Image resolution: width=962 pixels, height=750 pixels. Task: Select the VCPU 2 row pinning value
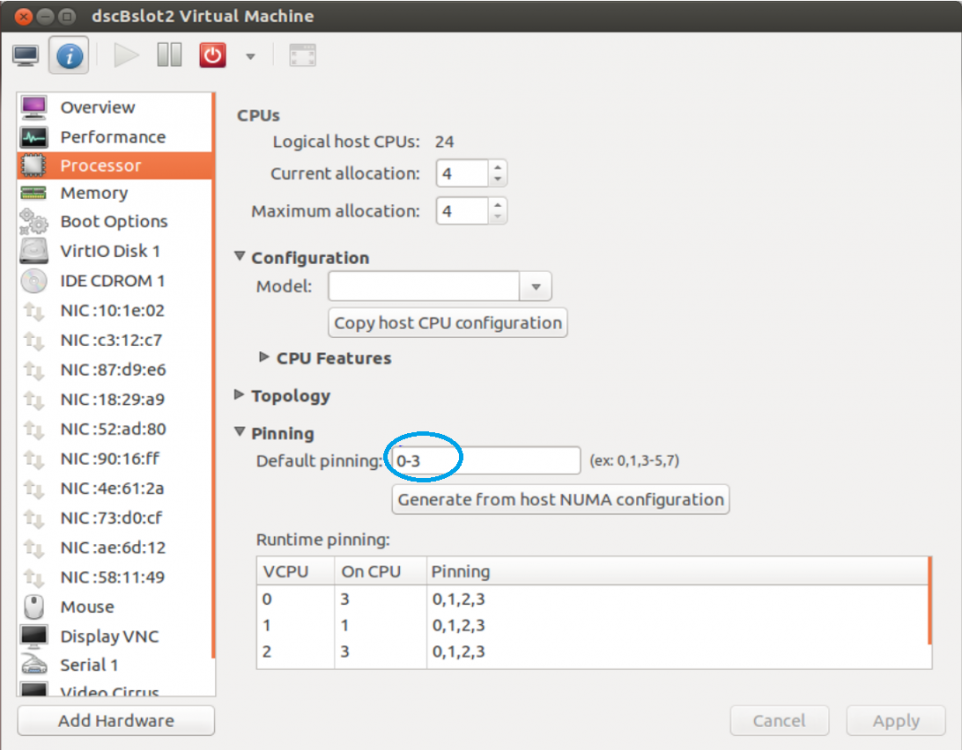click(x=458, y=652)
